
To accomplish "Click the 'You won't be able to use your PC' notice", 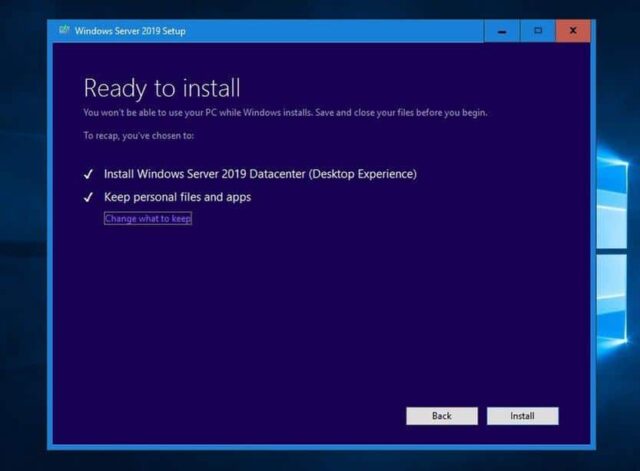I will click(x=285, y=113).
